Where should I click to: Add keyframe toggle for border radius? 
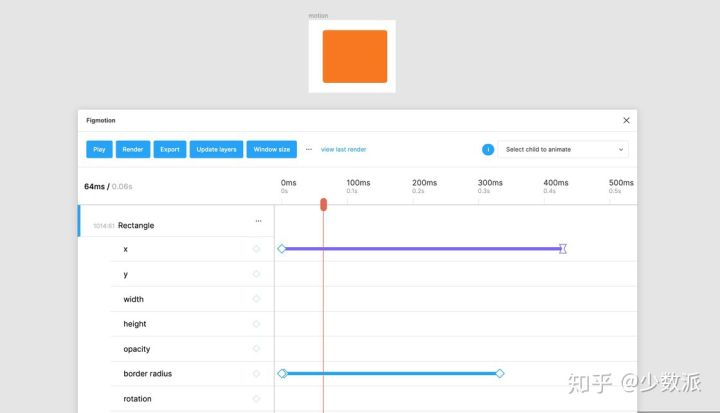[x=256, y=373]
